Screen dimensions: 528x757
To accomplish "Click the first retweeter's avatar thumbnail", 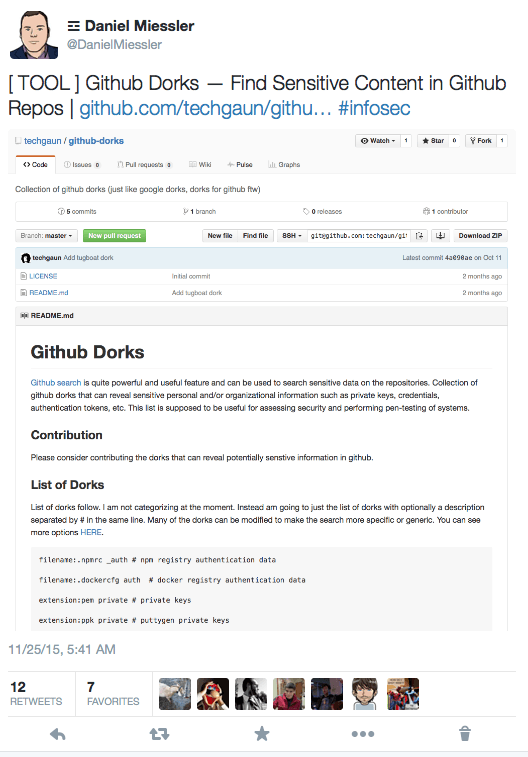I will pyautogui.click(x=175, y=694).
